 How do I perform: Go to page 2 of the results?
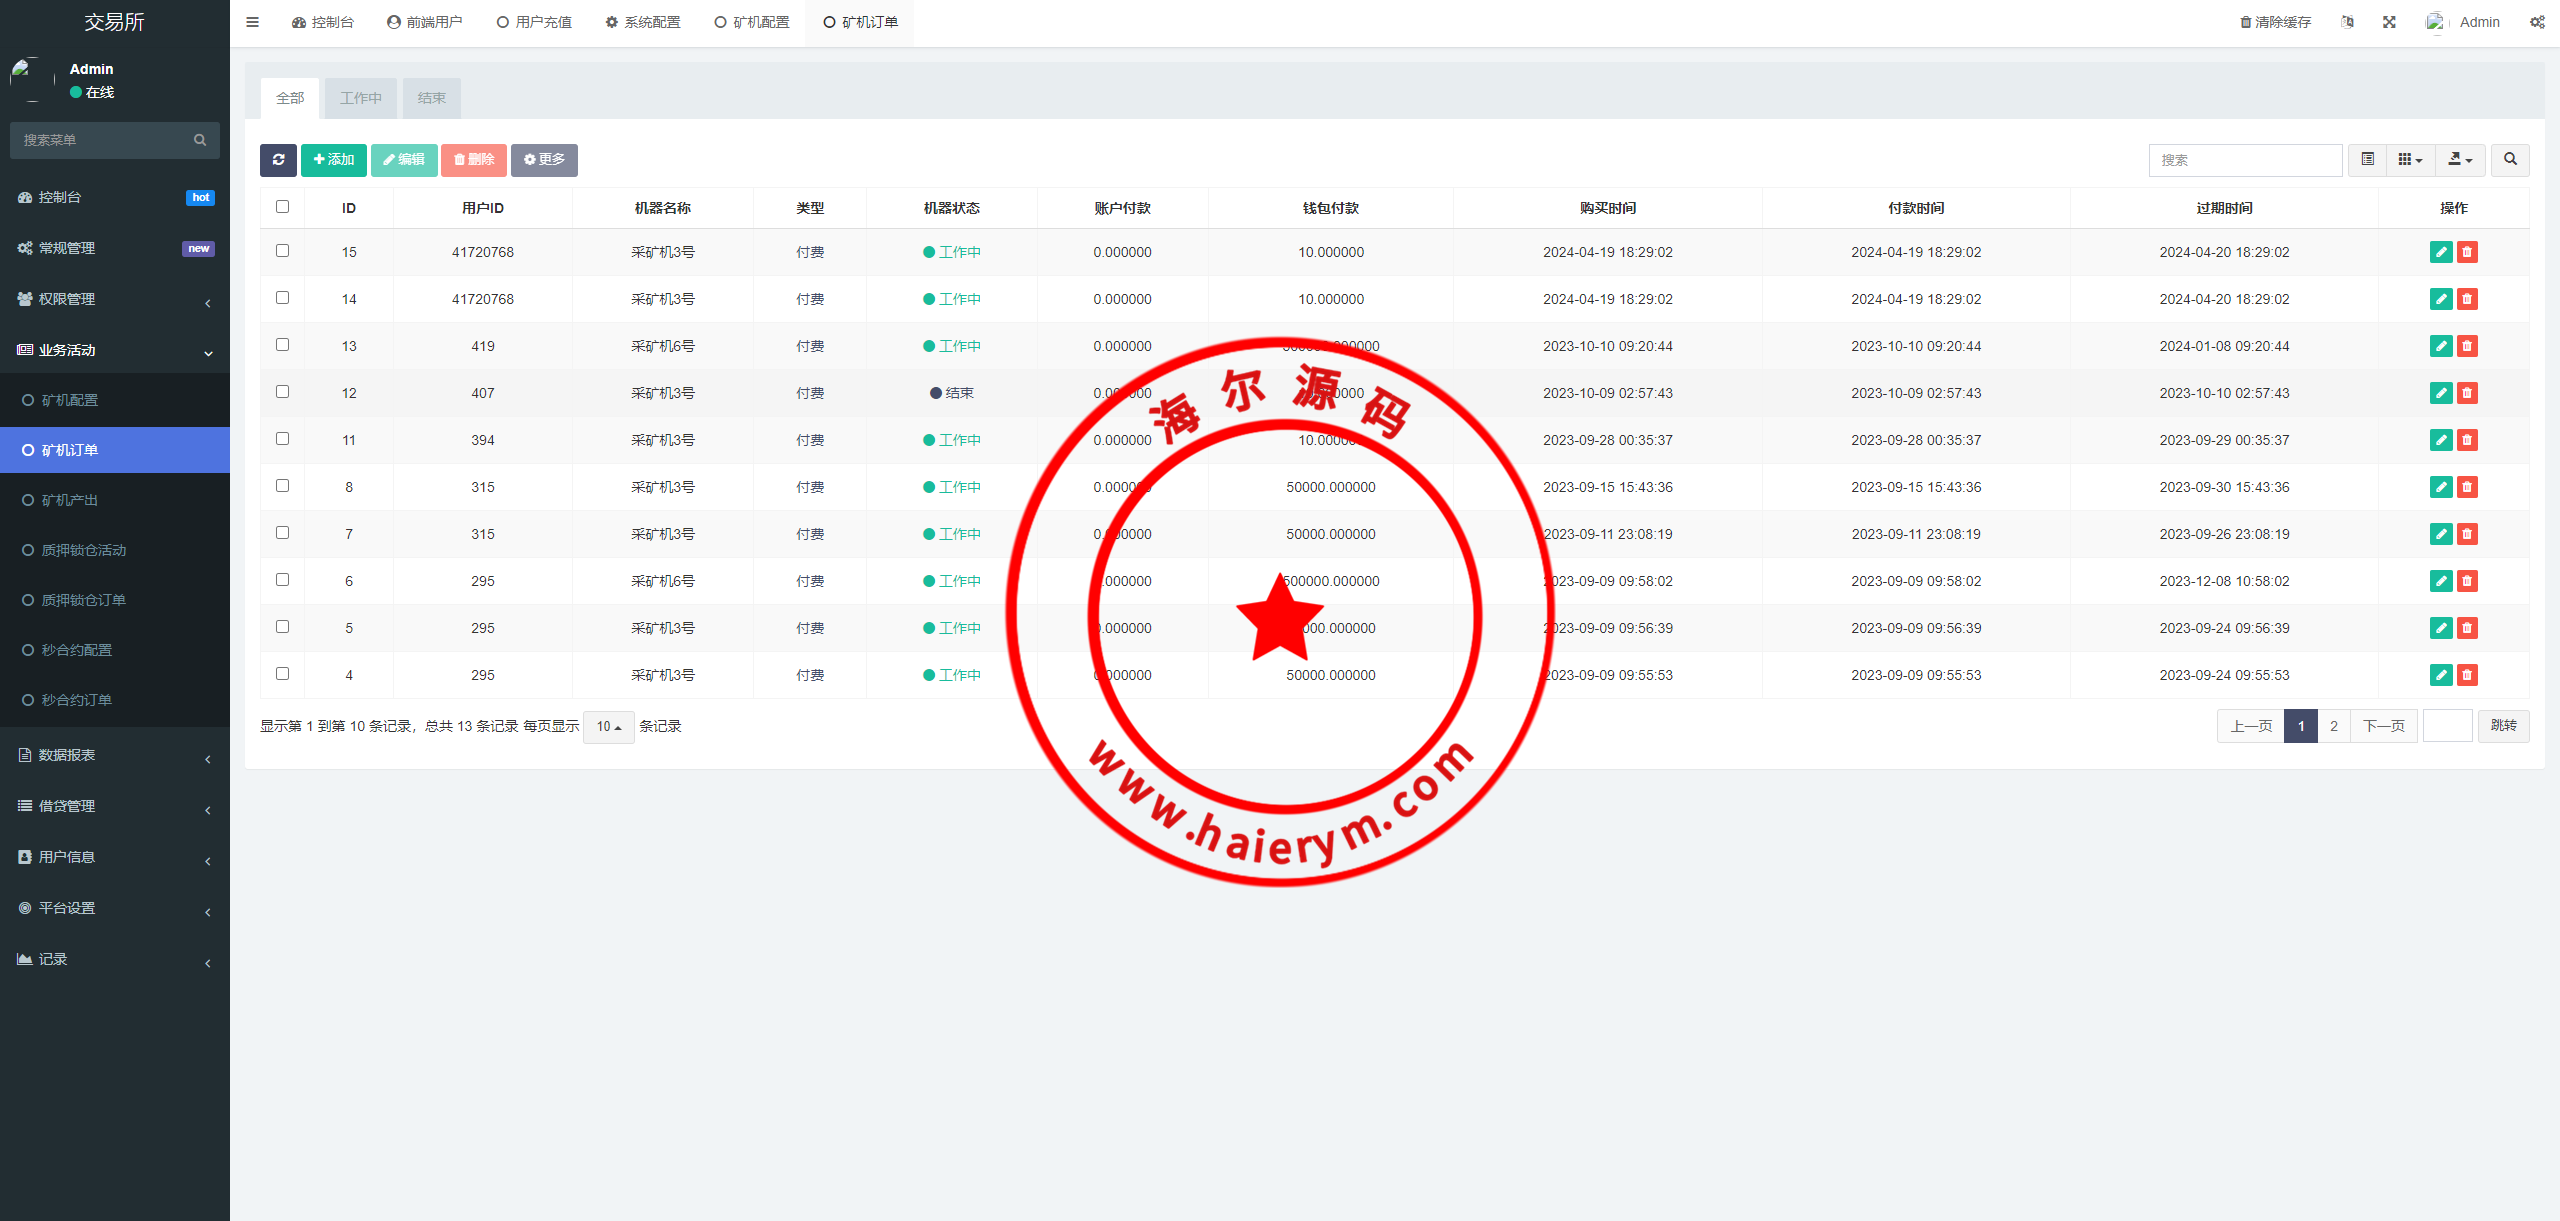(x=2333, y=726)
